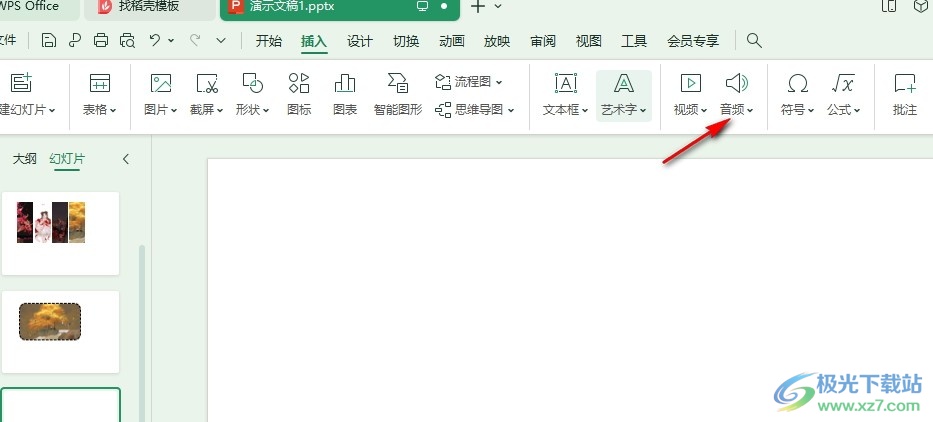This screenshot has height=422, width=933.
Task: Expand the quick access toolbar customize chevron
Action: (221, 40)
